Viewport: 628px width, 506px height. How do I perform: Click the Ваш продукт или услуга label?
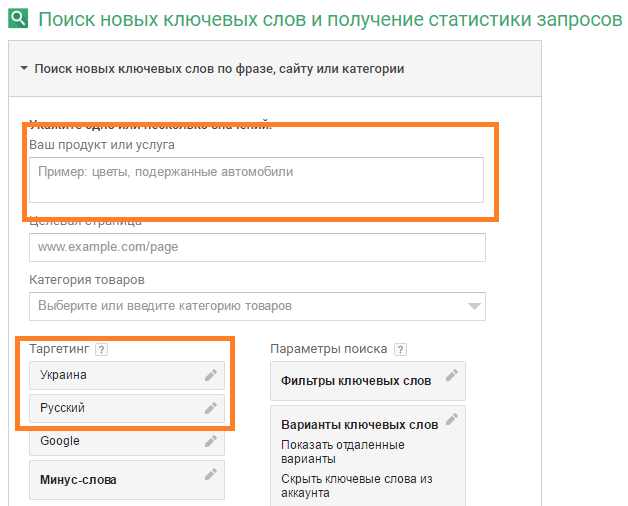pos(102,145)
